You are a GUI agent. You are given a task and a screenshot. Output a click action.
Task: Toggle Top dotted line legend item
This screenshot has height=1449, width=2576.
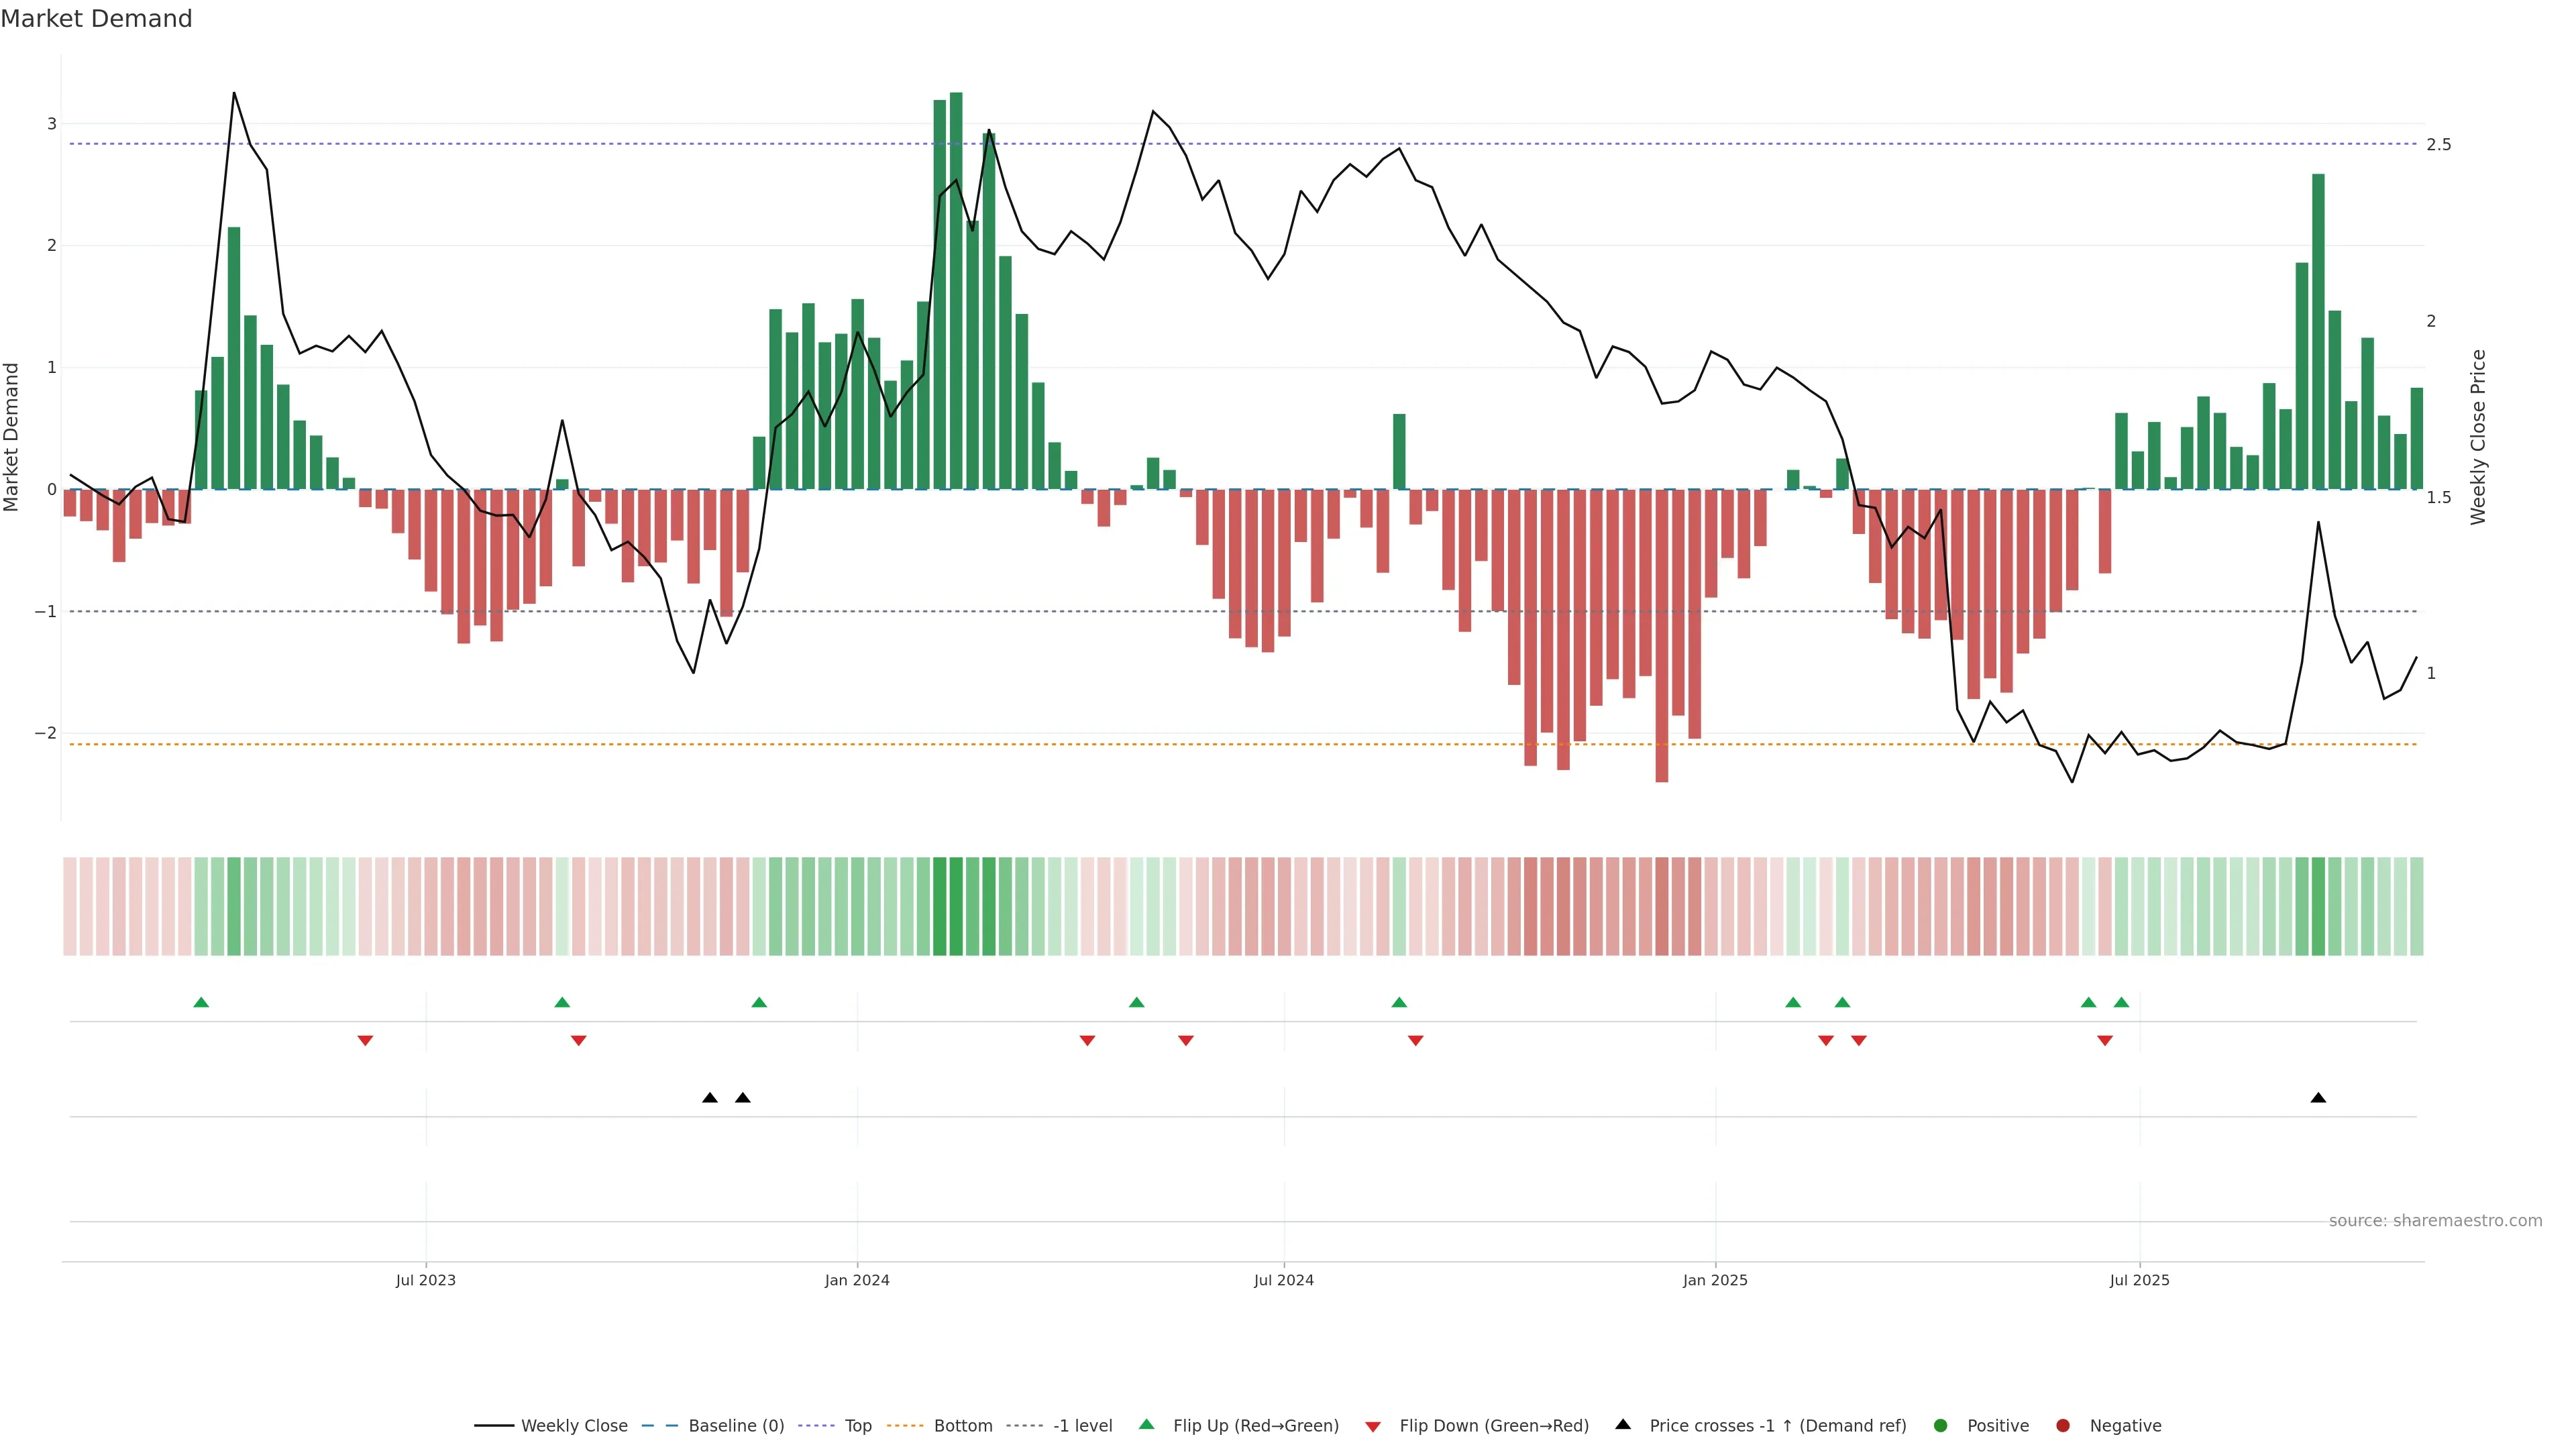point(857,1426)
